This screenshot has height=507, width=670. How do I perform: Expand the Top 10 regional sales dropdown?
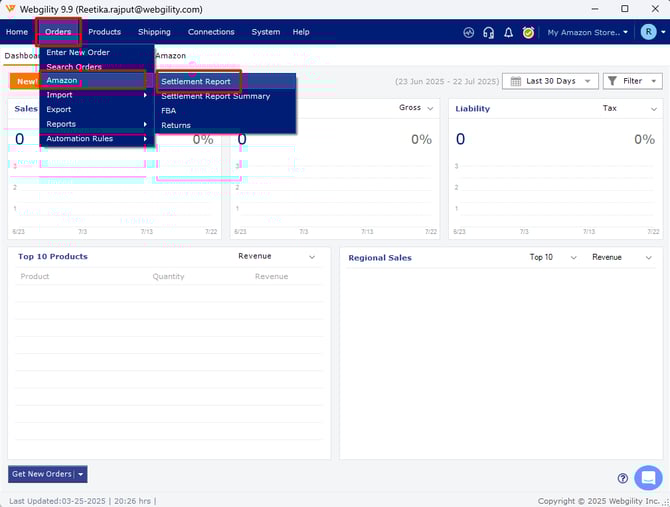pos(553,257)
